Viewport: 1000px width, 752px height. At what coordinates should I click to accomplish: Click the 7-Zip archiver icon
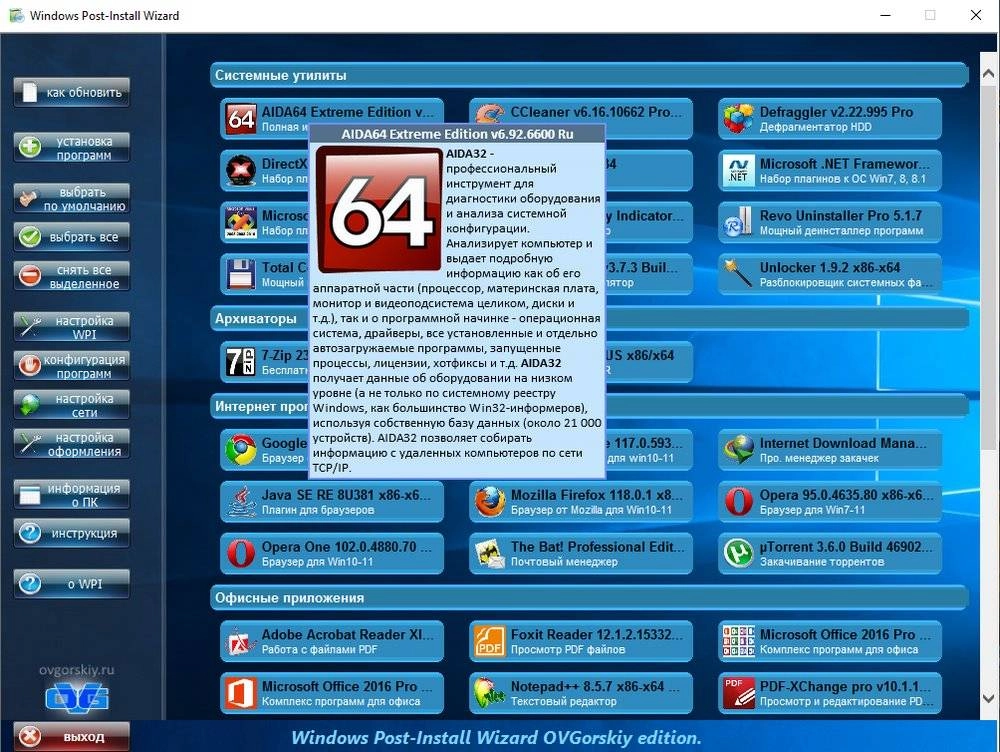[239, 360]
